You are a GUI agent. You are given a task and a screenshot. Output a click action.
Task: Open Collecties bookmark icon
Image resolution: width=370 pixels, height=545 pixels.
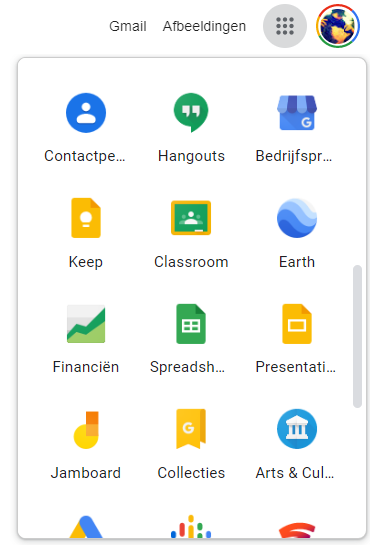(x=191, y=429)
